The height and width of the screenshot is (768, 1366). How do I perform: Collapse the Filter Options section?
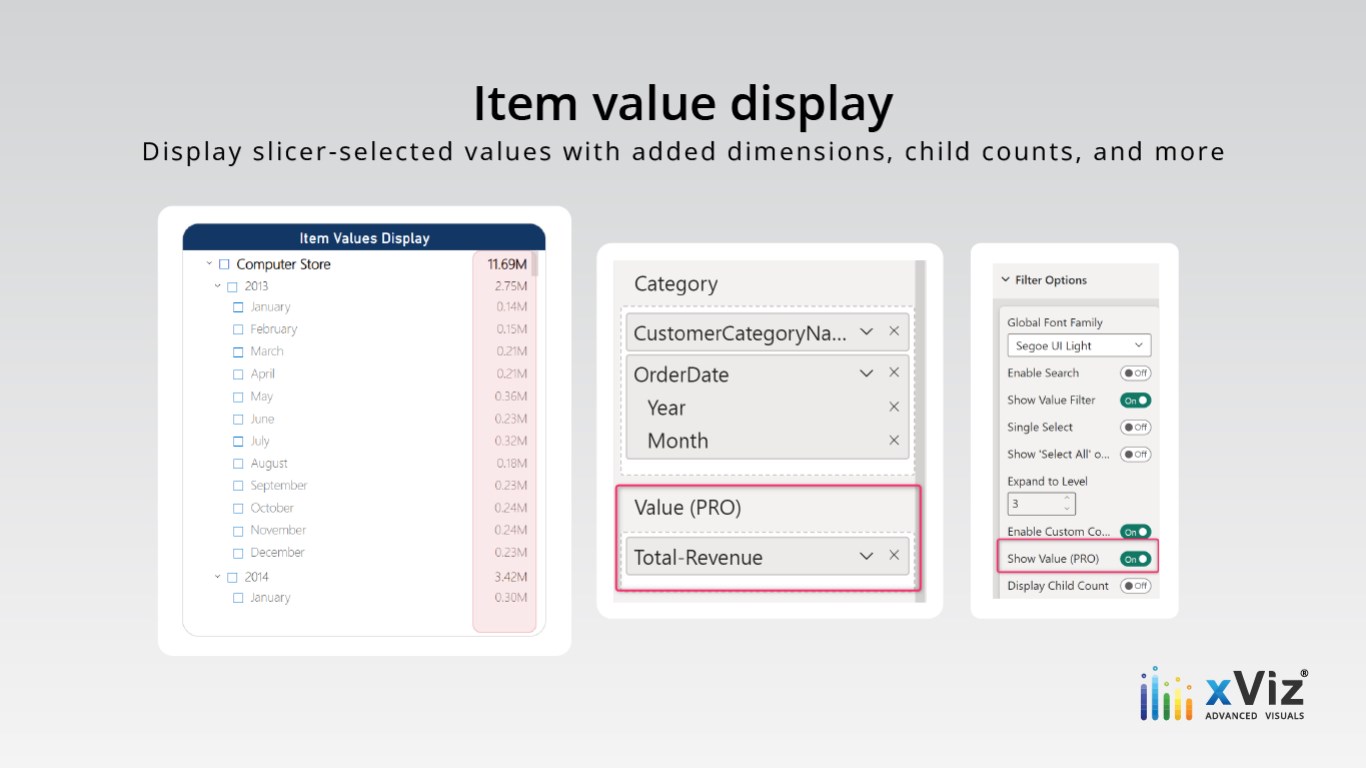pos(1005,280)
